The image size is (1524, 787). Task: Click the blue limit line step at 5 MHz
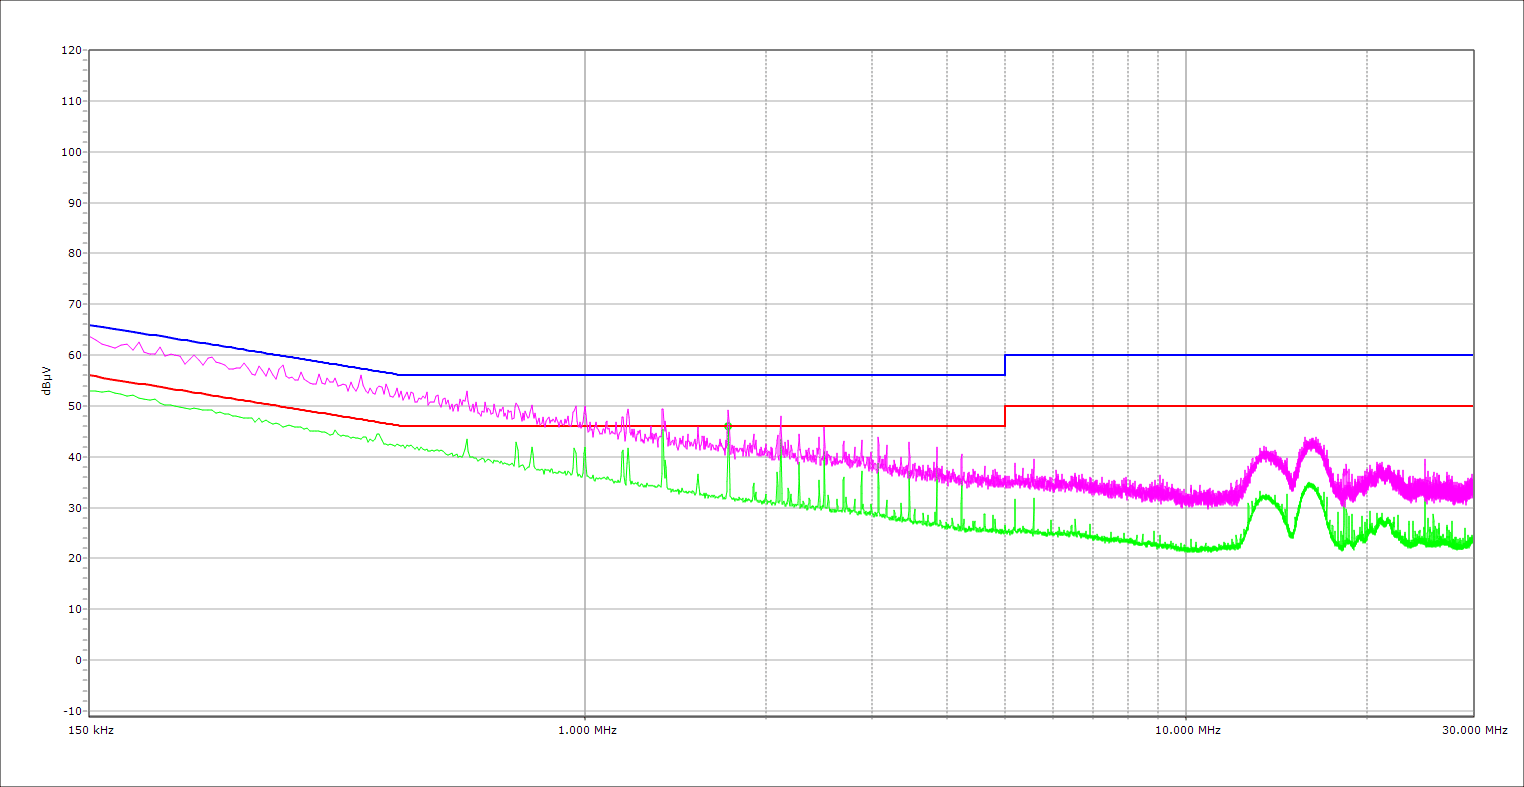[x=1005, y=365]
